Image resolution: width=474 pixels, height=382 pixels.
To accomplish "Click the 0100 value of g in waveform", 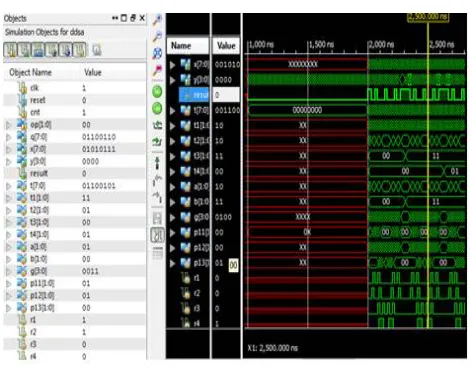I will pos(223,217).
